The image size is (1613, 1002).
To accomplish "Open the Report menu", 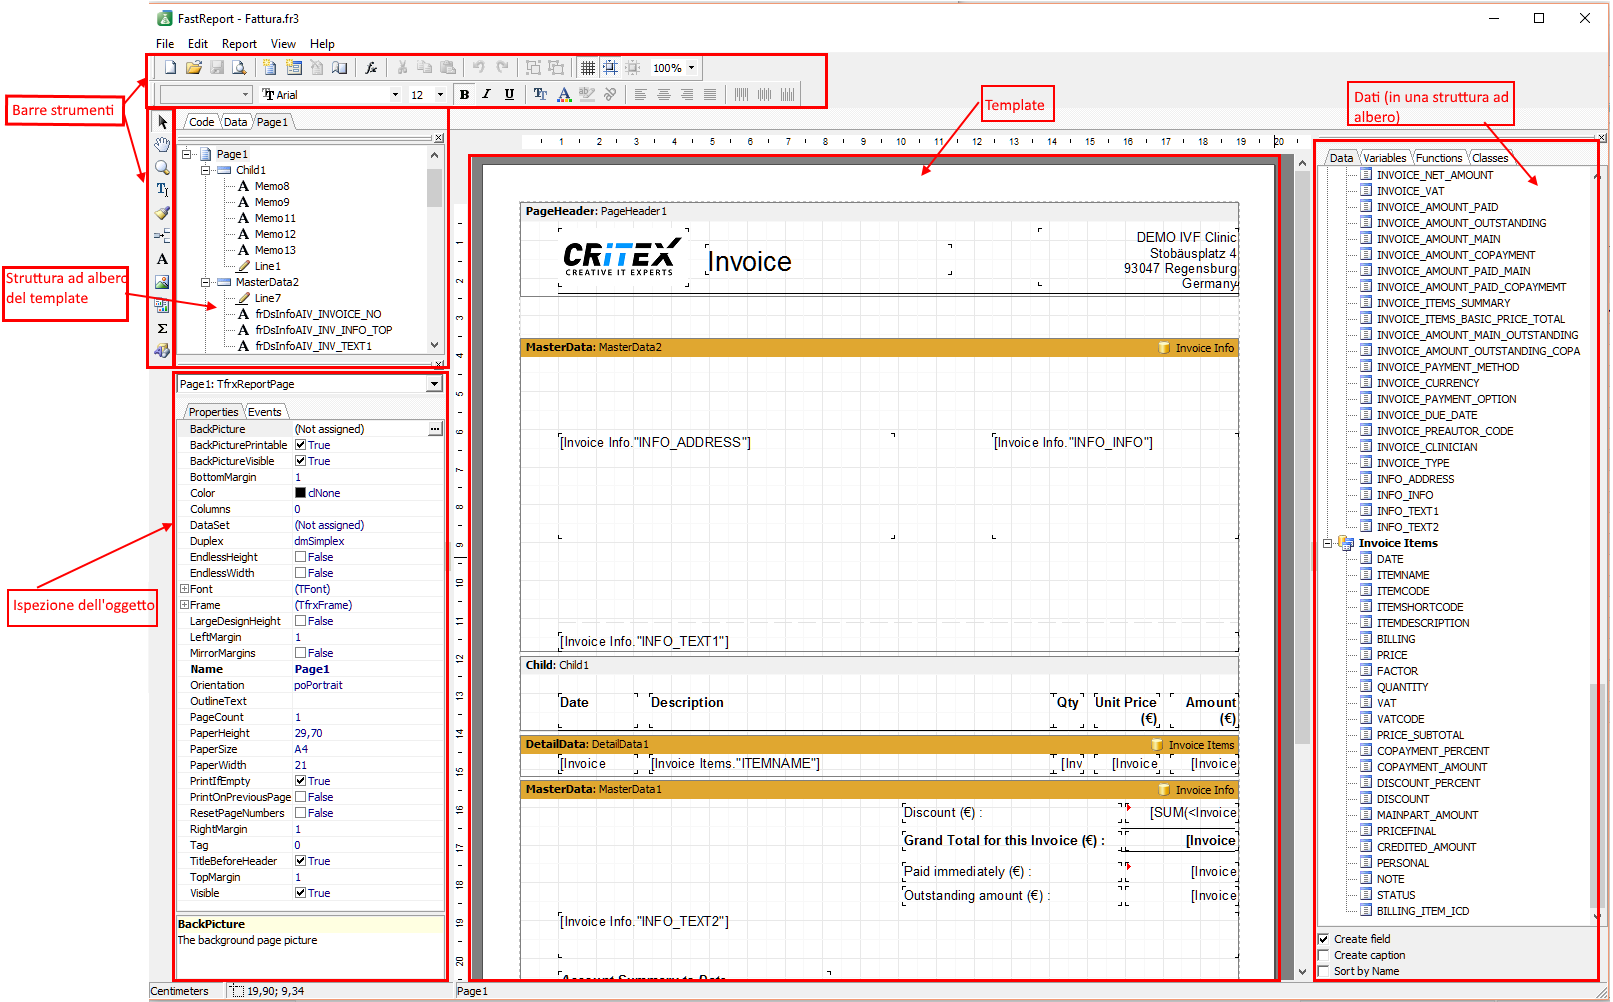I will [x=239, y=44].
